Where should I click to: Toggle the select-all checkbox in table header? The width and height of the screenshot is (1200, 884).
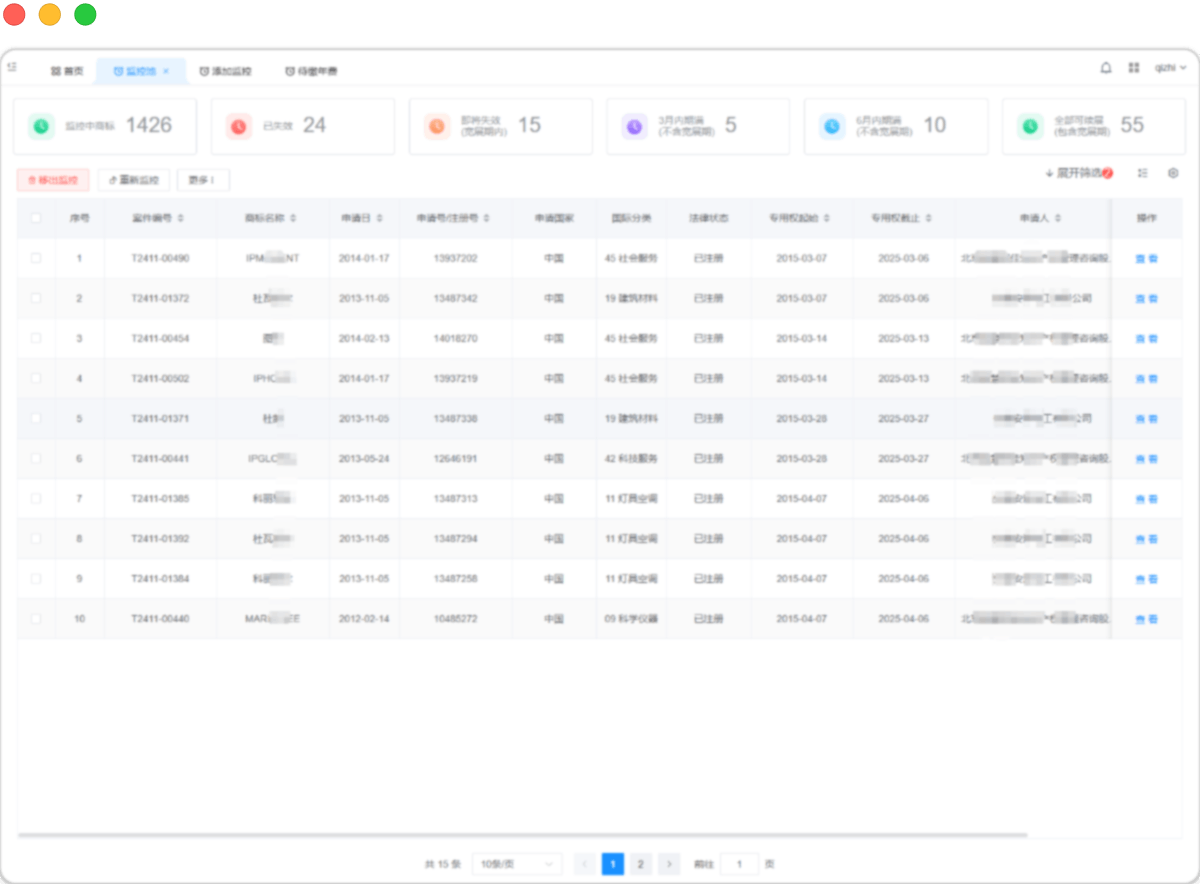tap(36, 218)
